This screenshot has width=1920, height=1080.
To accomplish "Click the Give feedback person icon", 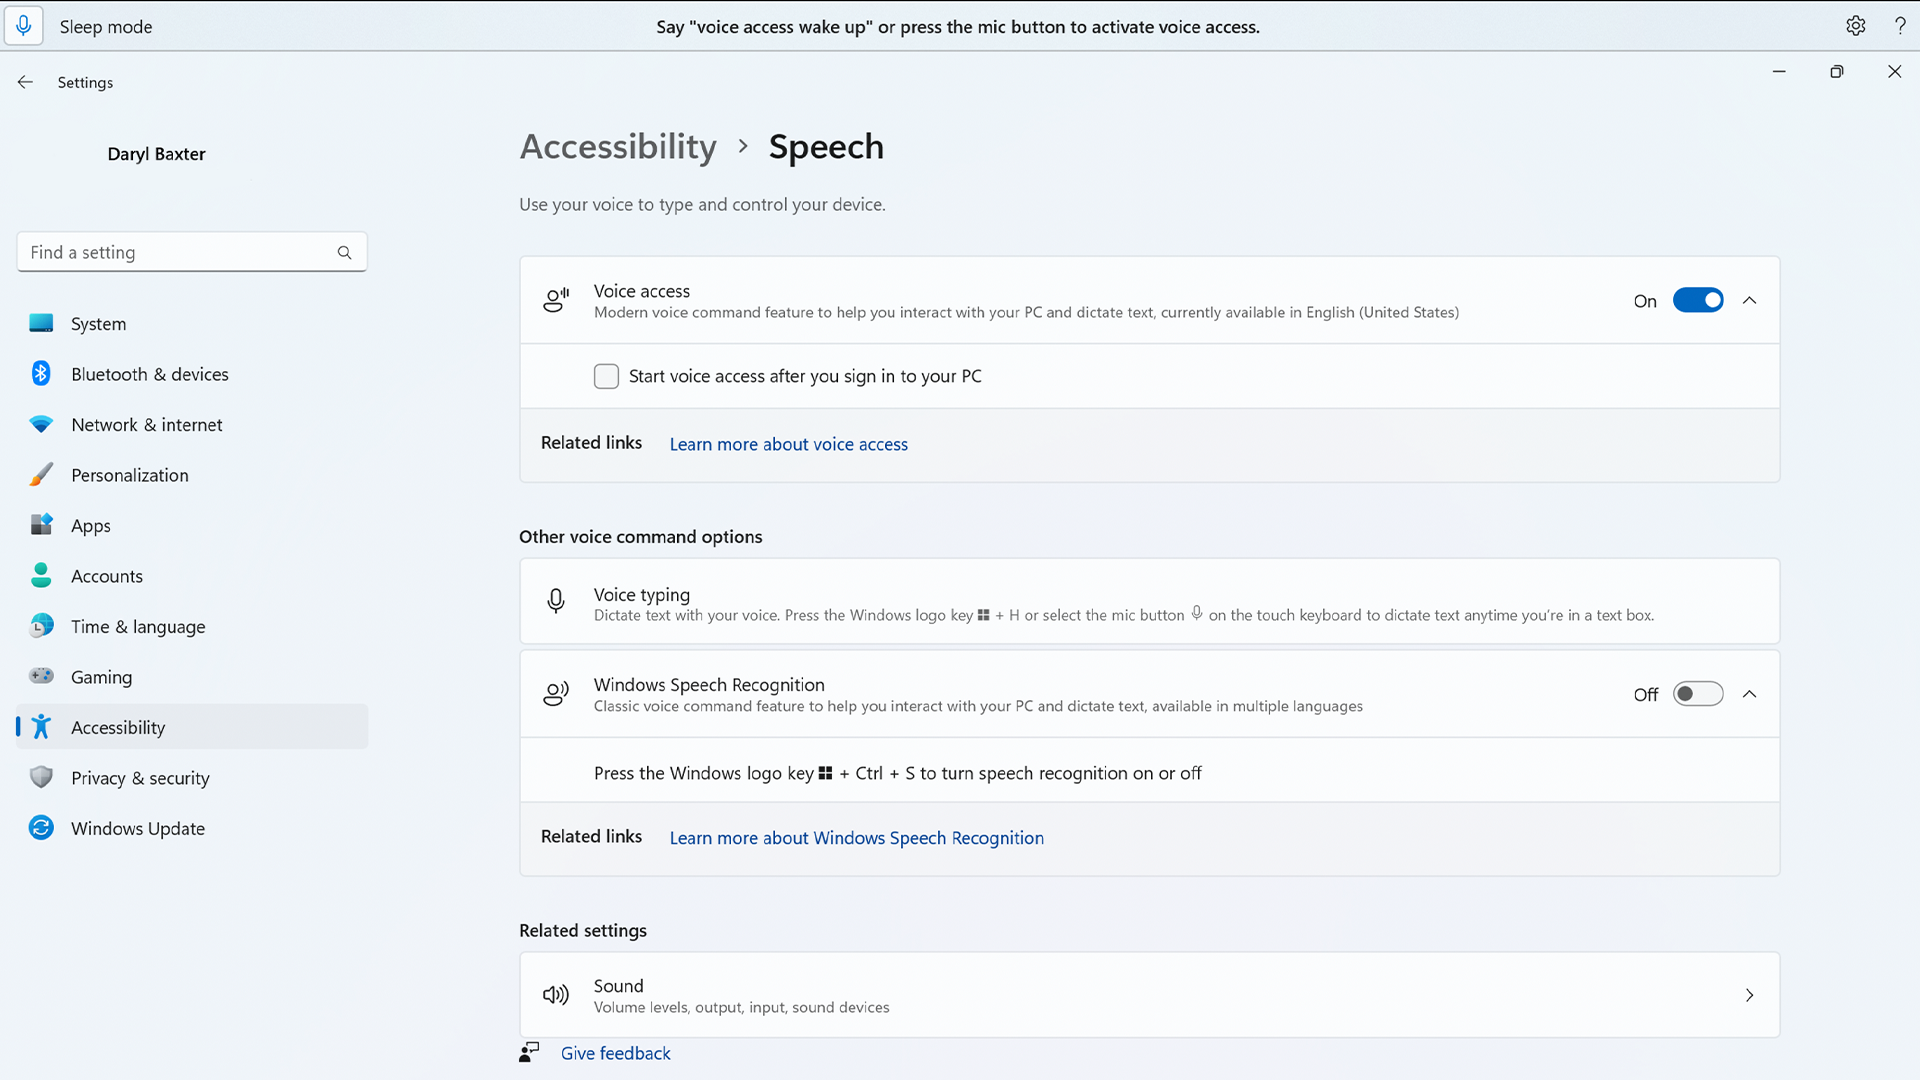I will [529, 1052].
